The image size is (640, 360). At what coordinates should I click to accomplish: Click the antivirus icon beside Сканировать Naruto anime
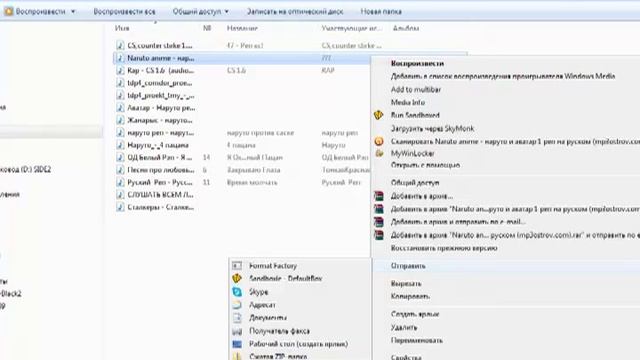[379, 141]
